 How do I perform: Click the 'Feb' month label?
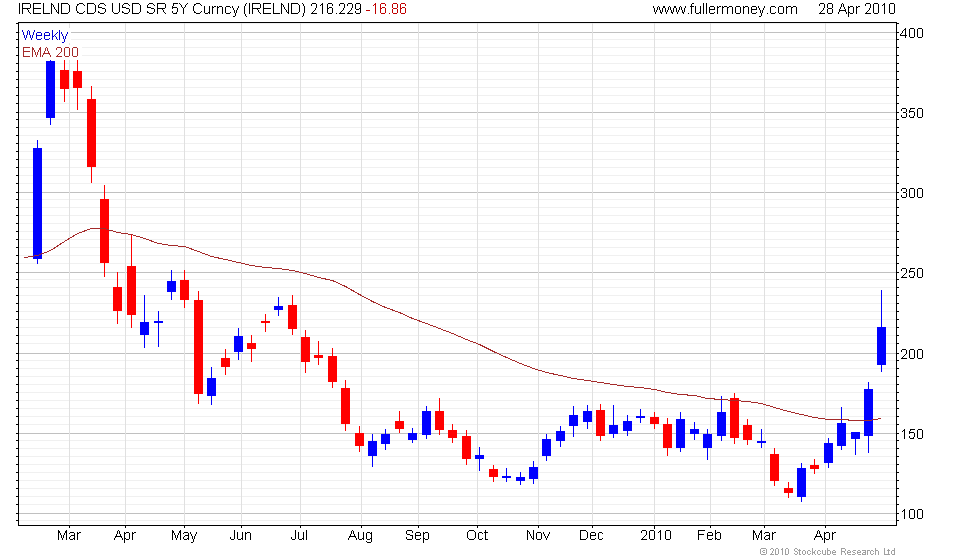point(709,536)
